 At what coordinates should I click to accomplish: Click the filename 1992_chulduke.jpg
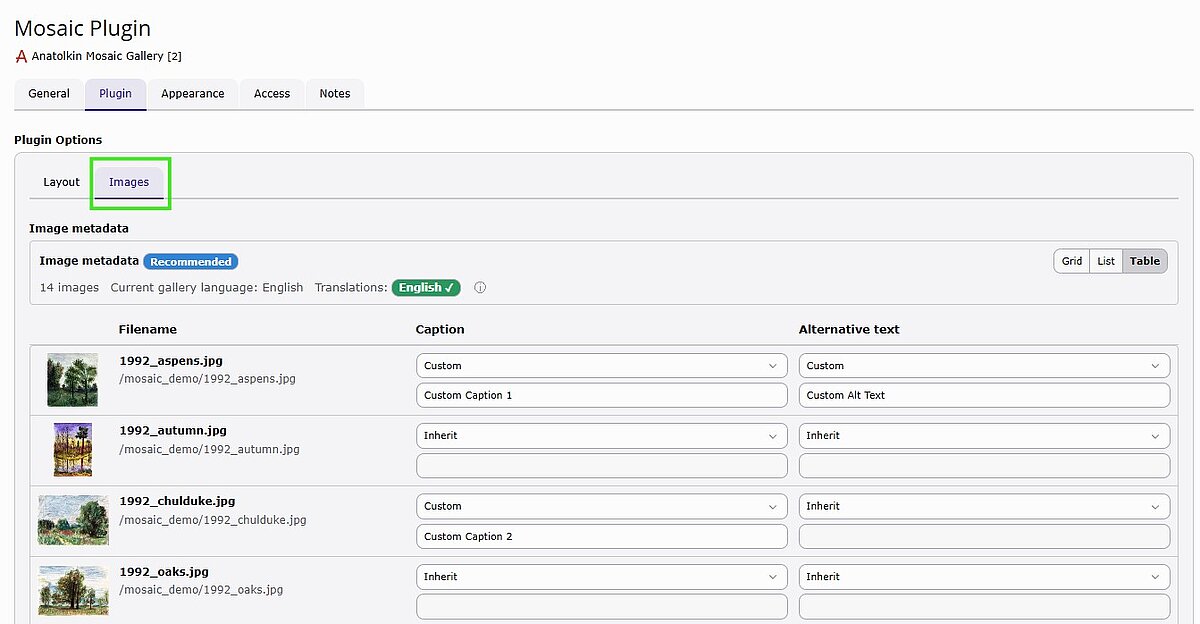coord(177,501)
